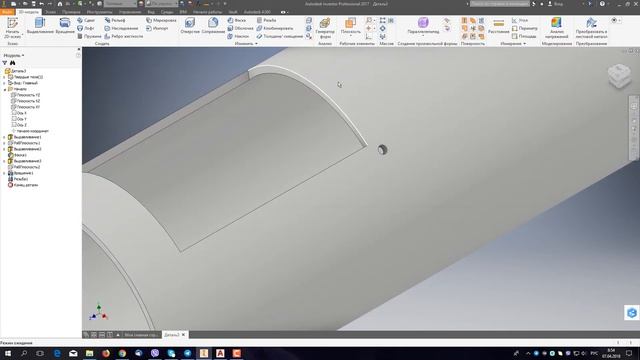
Task: Select the Комбинировать (Combine) tool
Action: (x=275, y=28)
